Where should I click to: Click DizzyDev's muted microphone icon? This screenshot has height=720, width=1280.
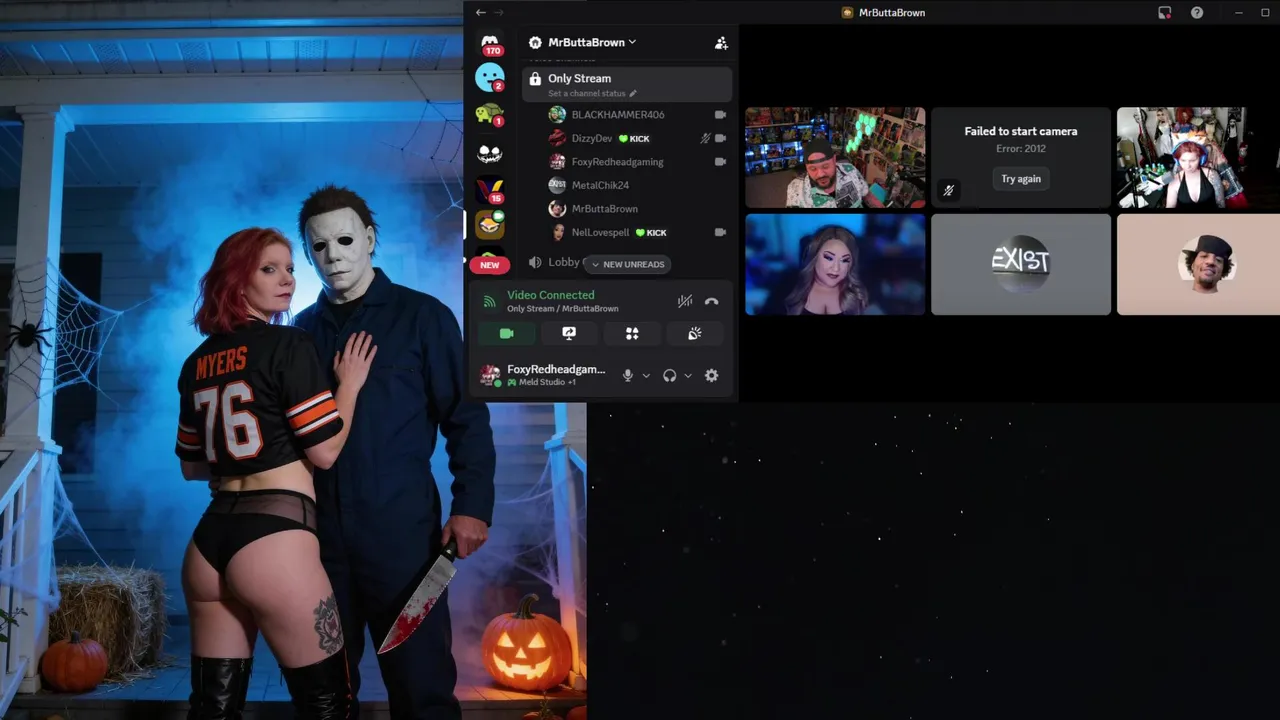(x=705, y=138)
